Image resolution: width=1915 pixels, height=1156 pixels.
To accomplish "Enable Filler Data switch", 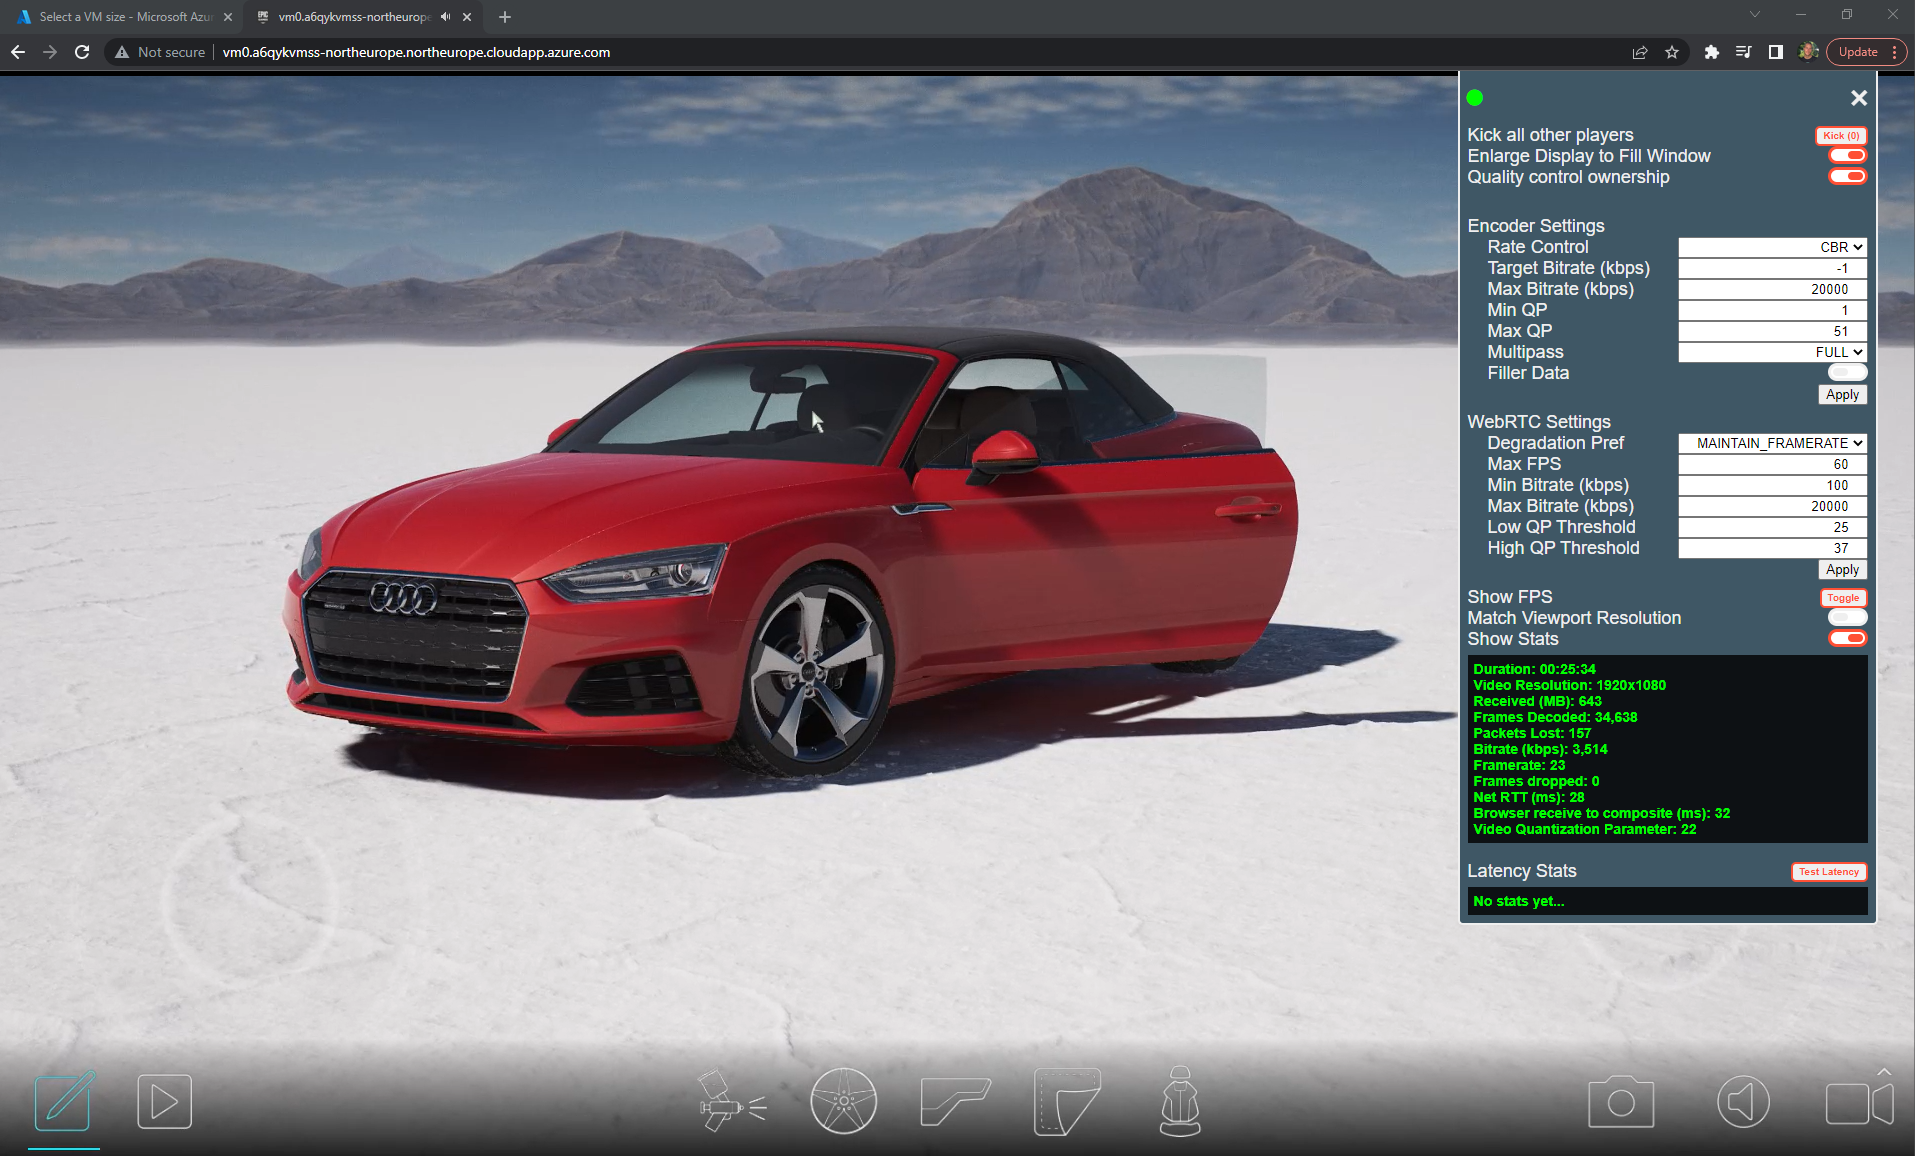I will pos(1848,372).
